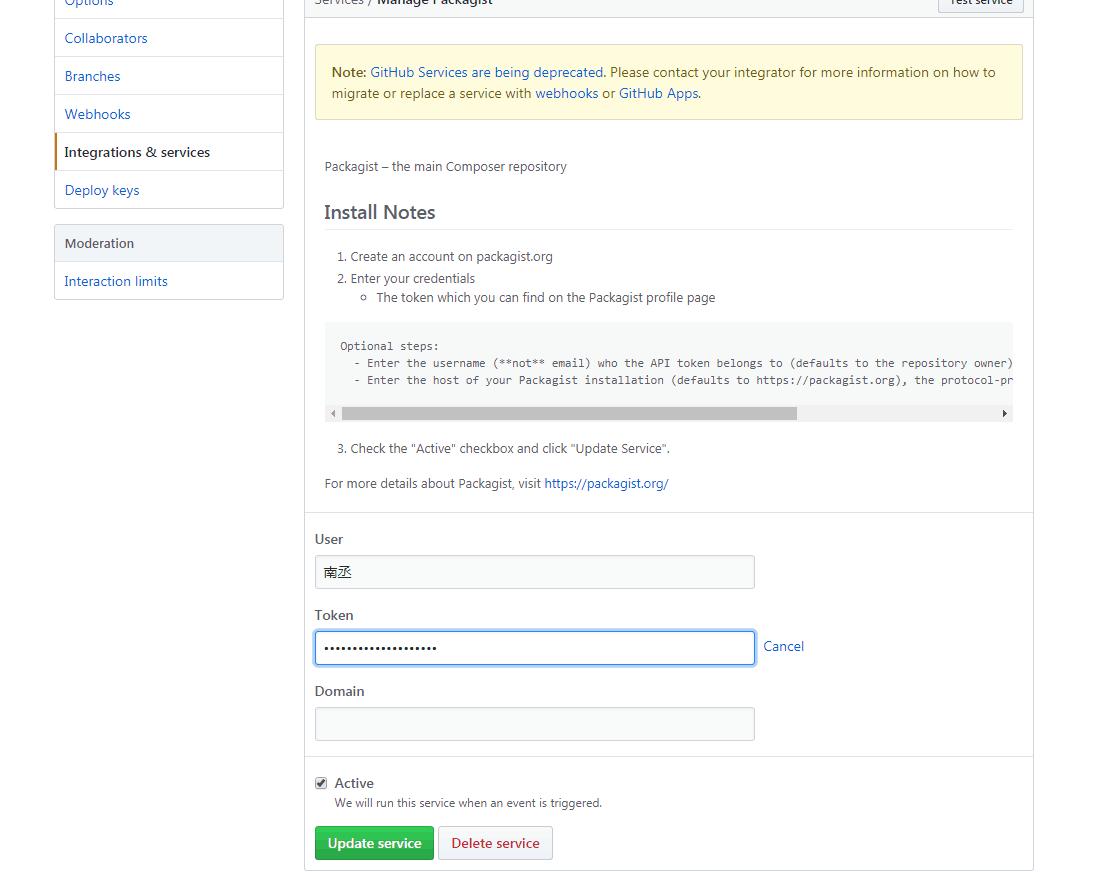Open the webhooks link in the note

(x=566, y=93)
